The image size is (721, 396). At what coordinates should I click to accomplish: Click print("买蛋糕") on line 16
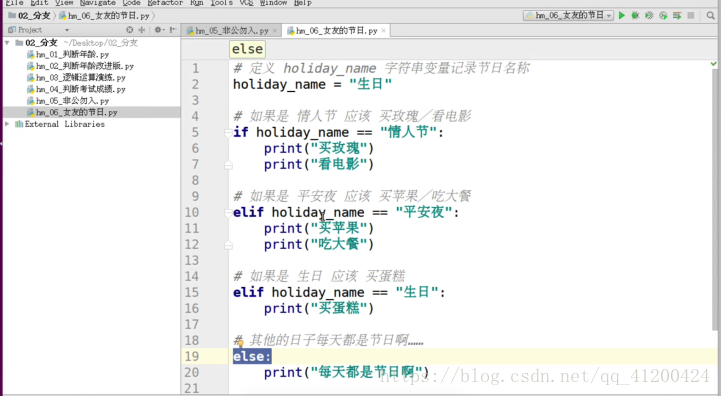click(319, 309)
